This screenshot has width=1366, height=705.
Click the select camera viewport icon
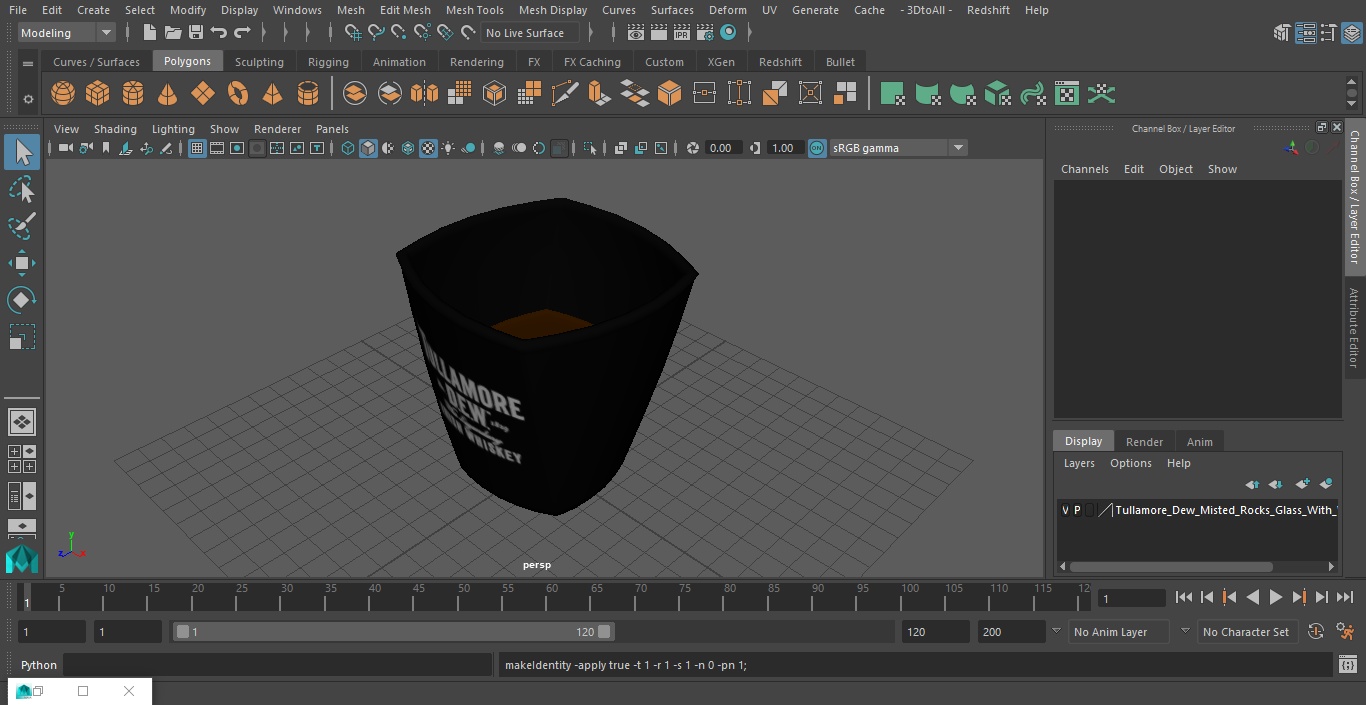65,148
